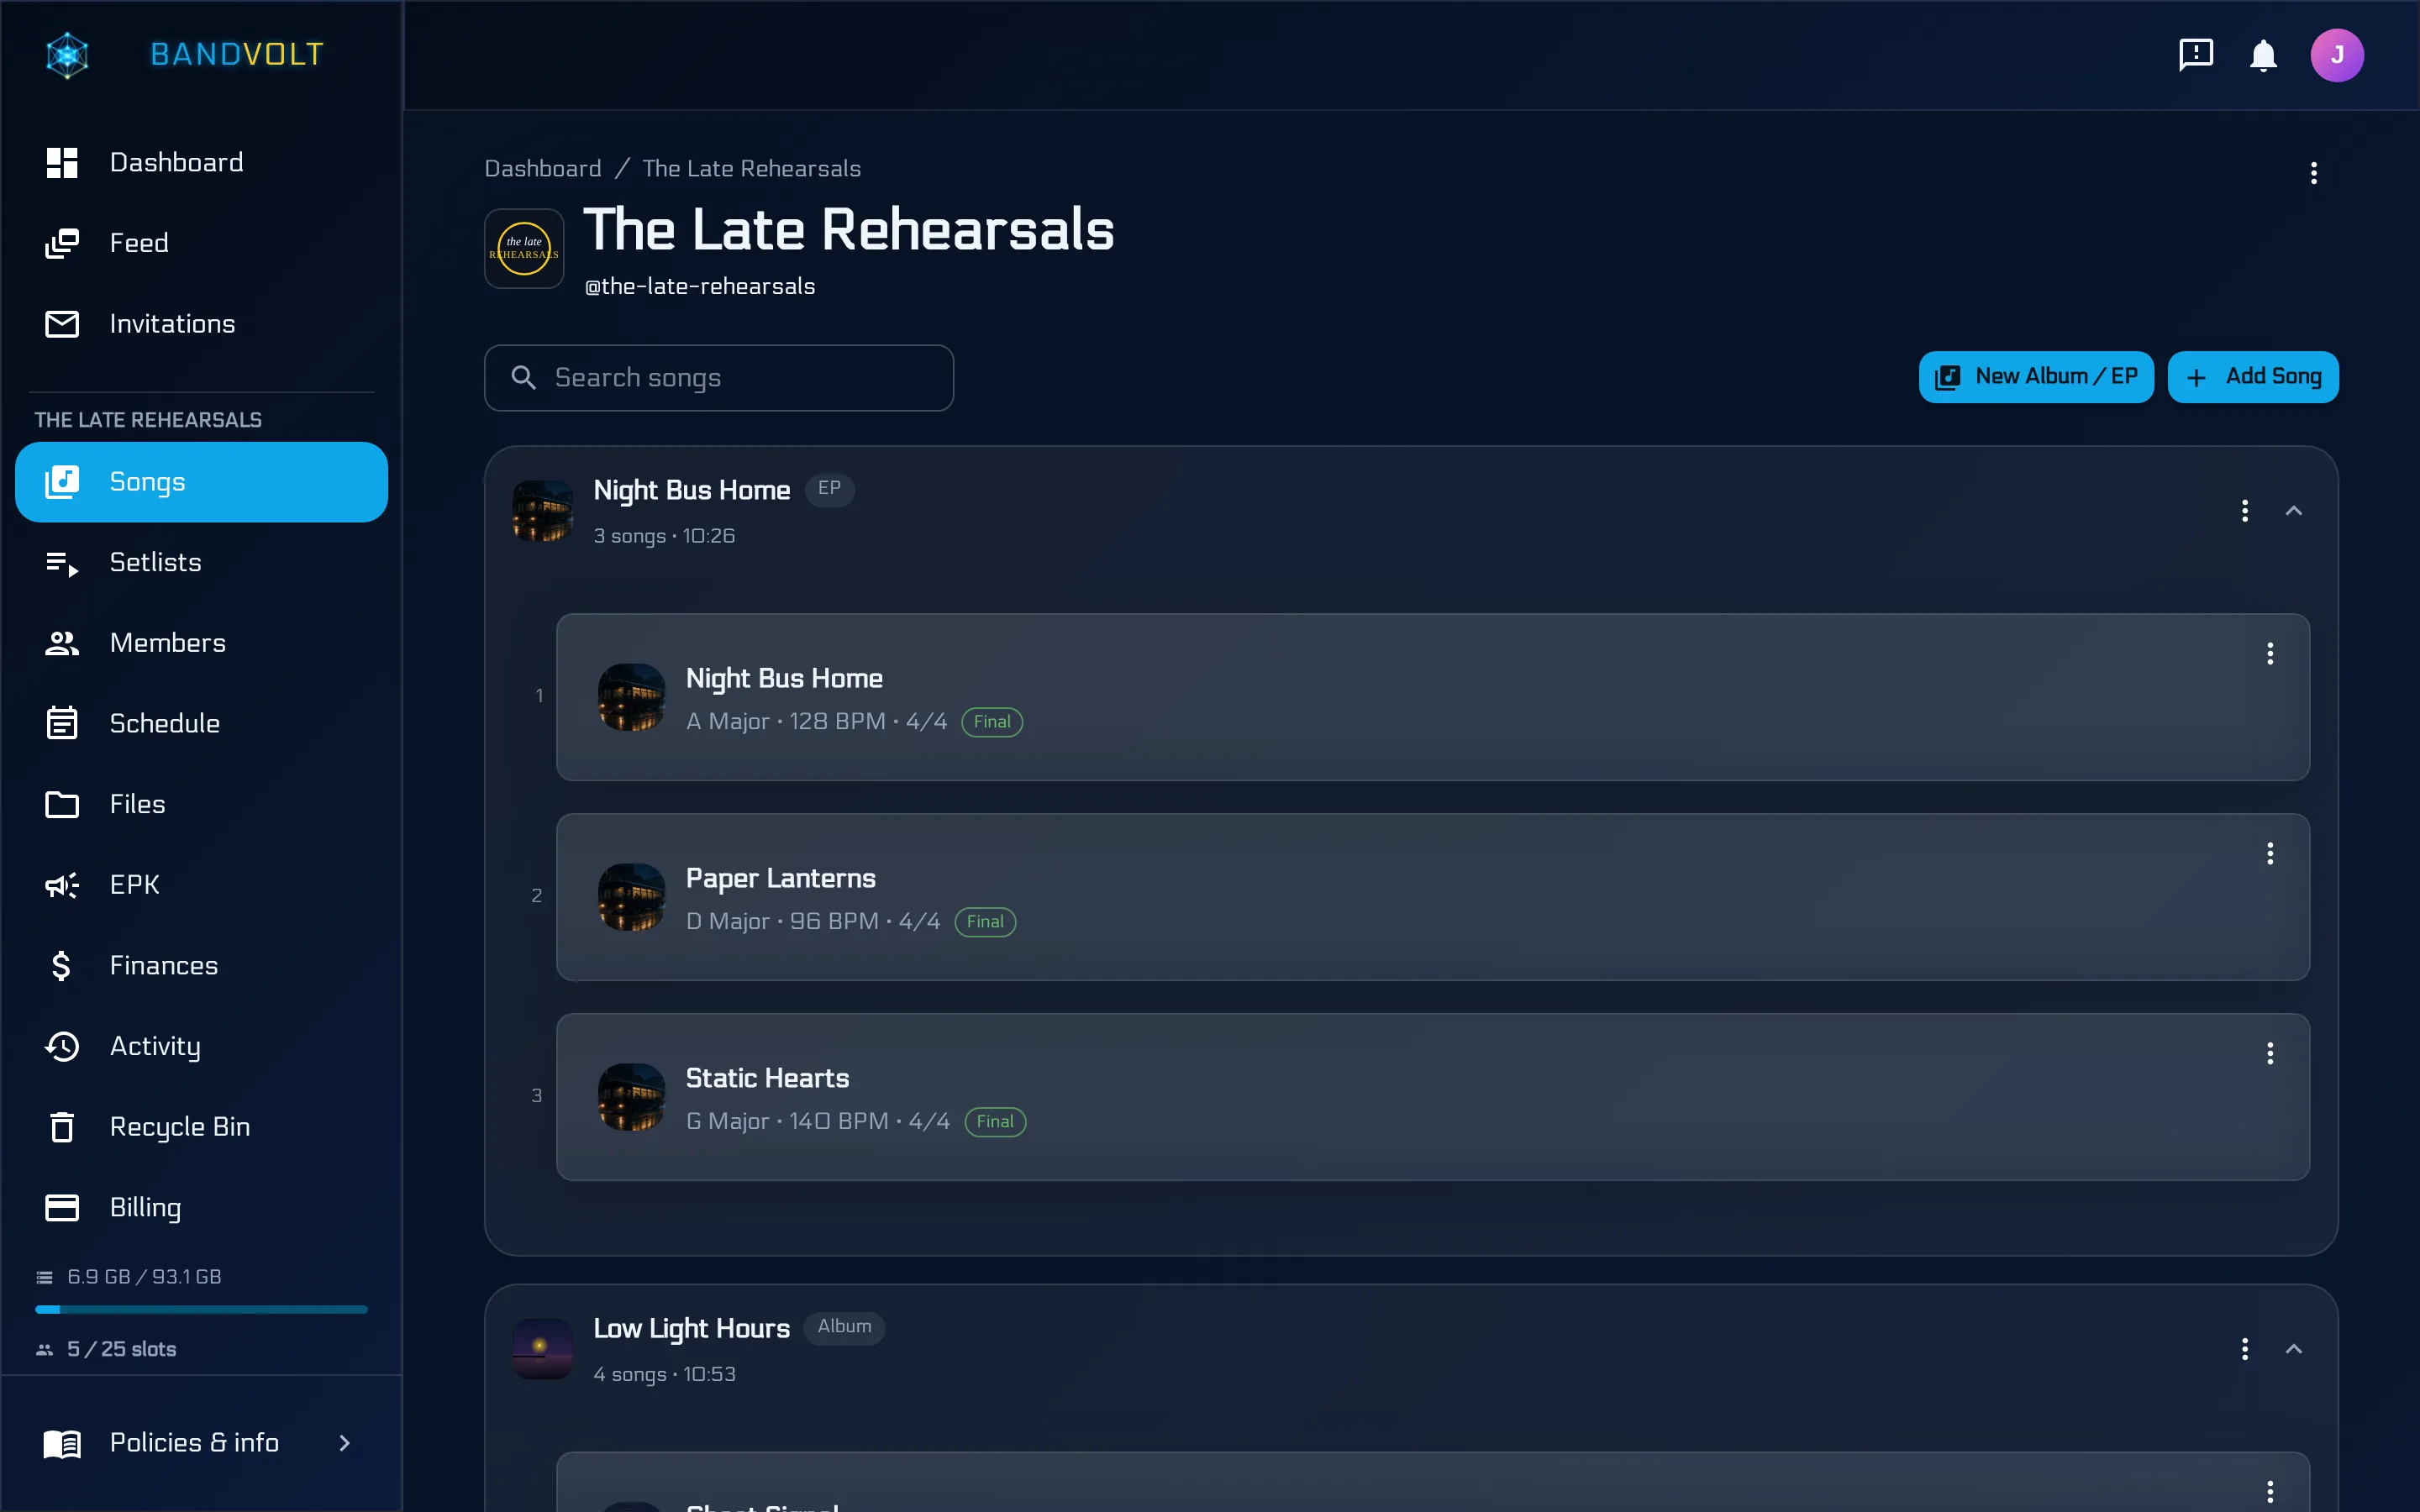Open page options kebab menu

2313,173
